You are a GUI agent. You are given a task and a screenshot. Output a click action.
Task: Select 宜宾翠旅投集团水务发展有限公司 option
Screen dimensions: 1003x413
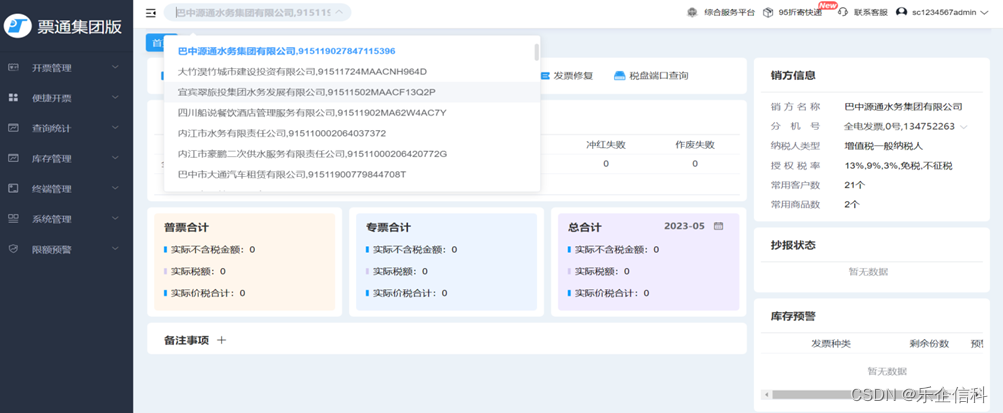coord(352,92)
